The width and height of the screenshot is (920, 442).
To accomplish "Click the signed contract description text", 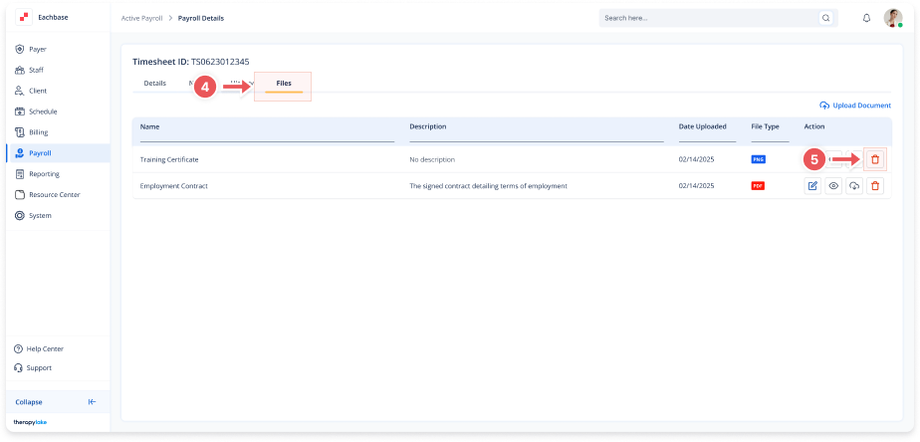I will point(488,186).
